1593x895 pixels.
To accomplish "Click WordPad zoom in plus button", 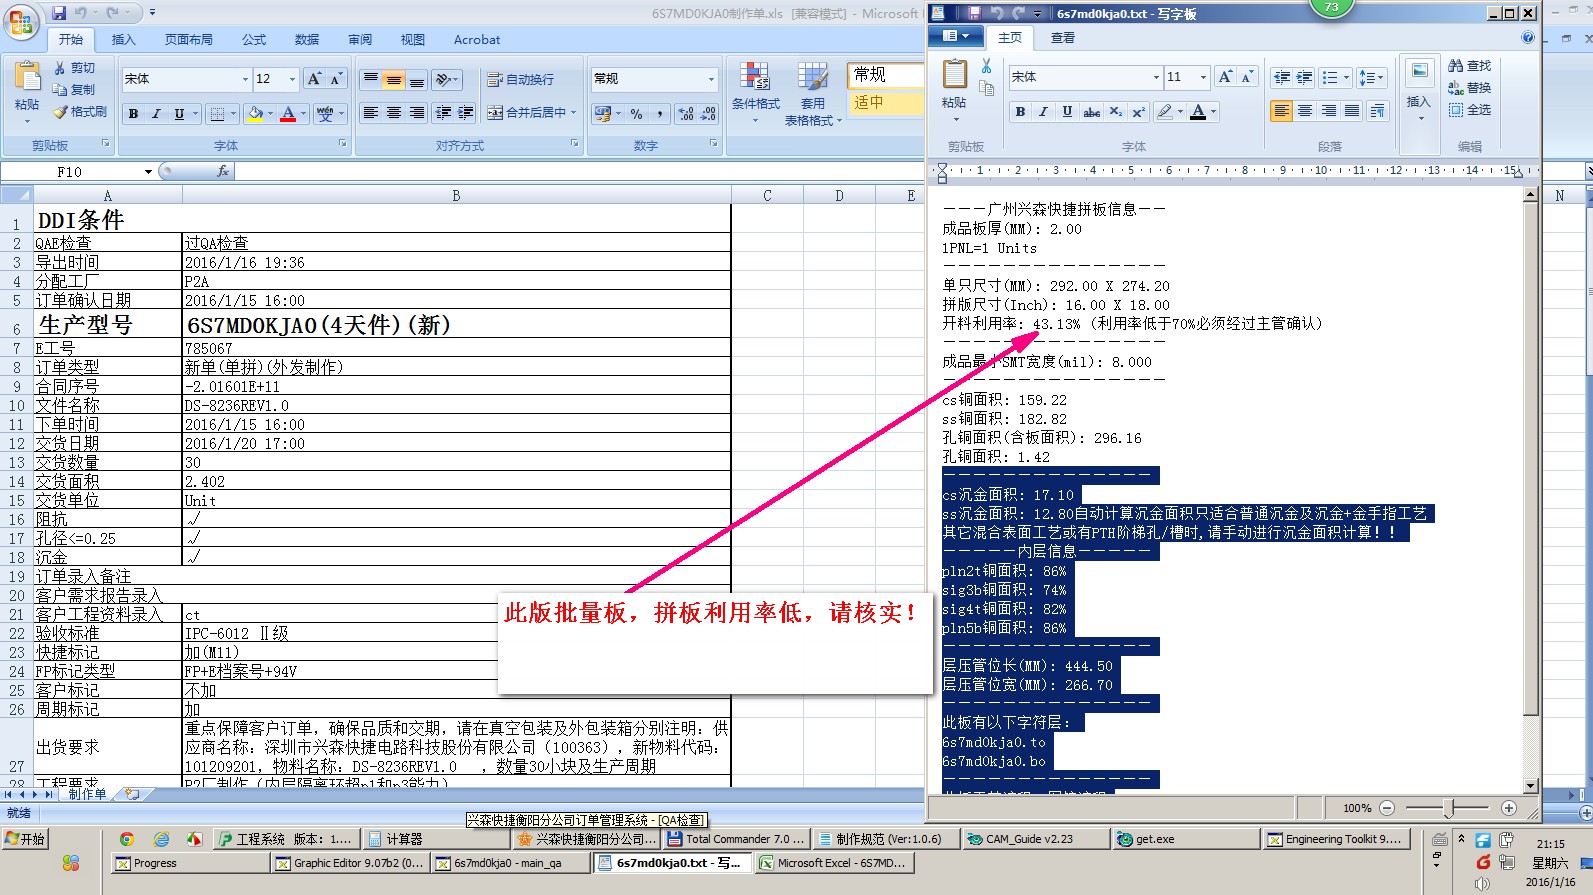I will (1509, 808).
